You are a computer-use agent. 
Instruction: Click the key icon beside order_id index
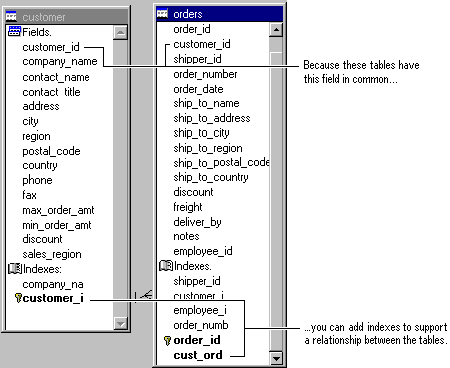(167, 340)
